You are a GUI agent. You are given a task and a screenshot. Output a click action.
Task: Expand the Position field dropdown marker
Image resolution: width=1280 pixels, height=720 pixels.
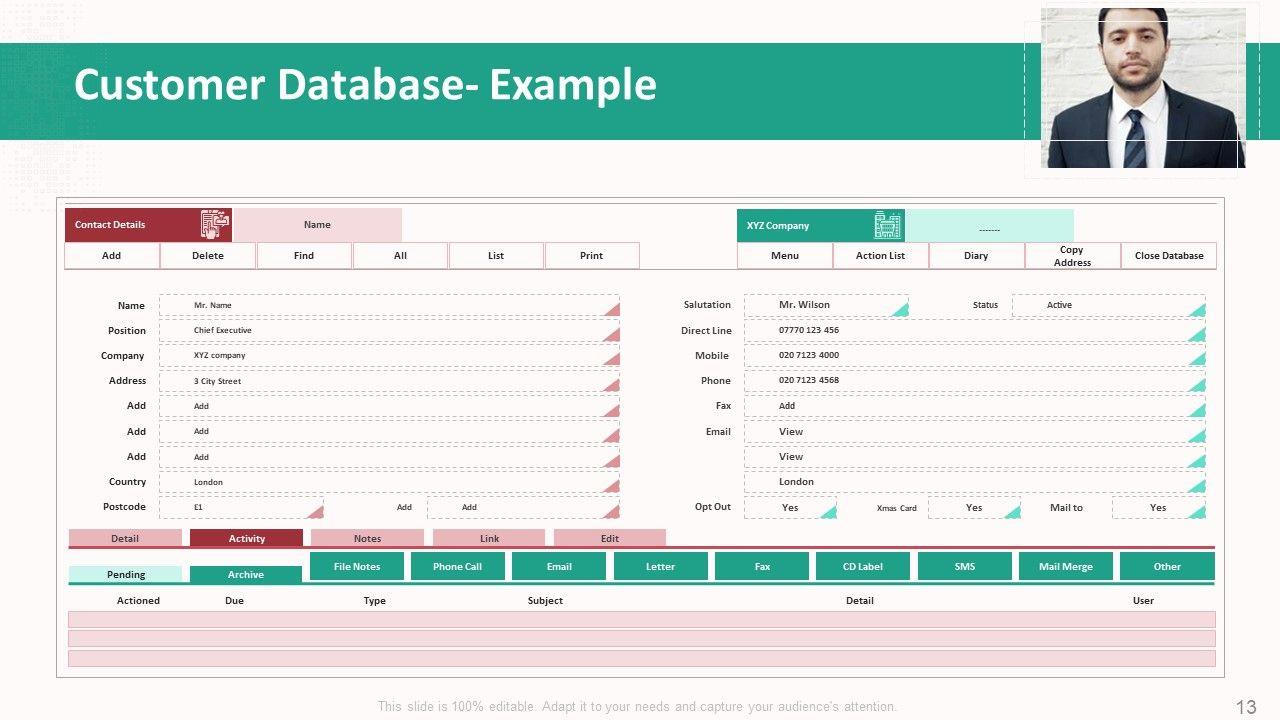[612, 335]
